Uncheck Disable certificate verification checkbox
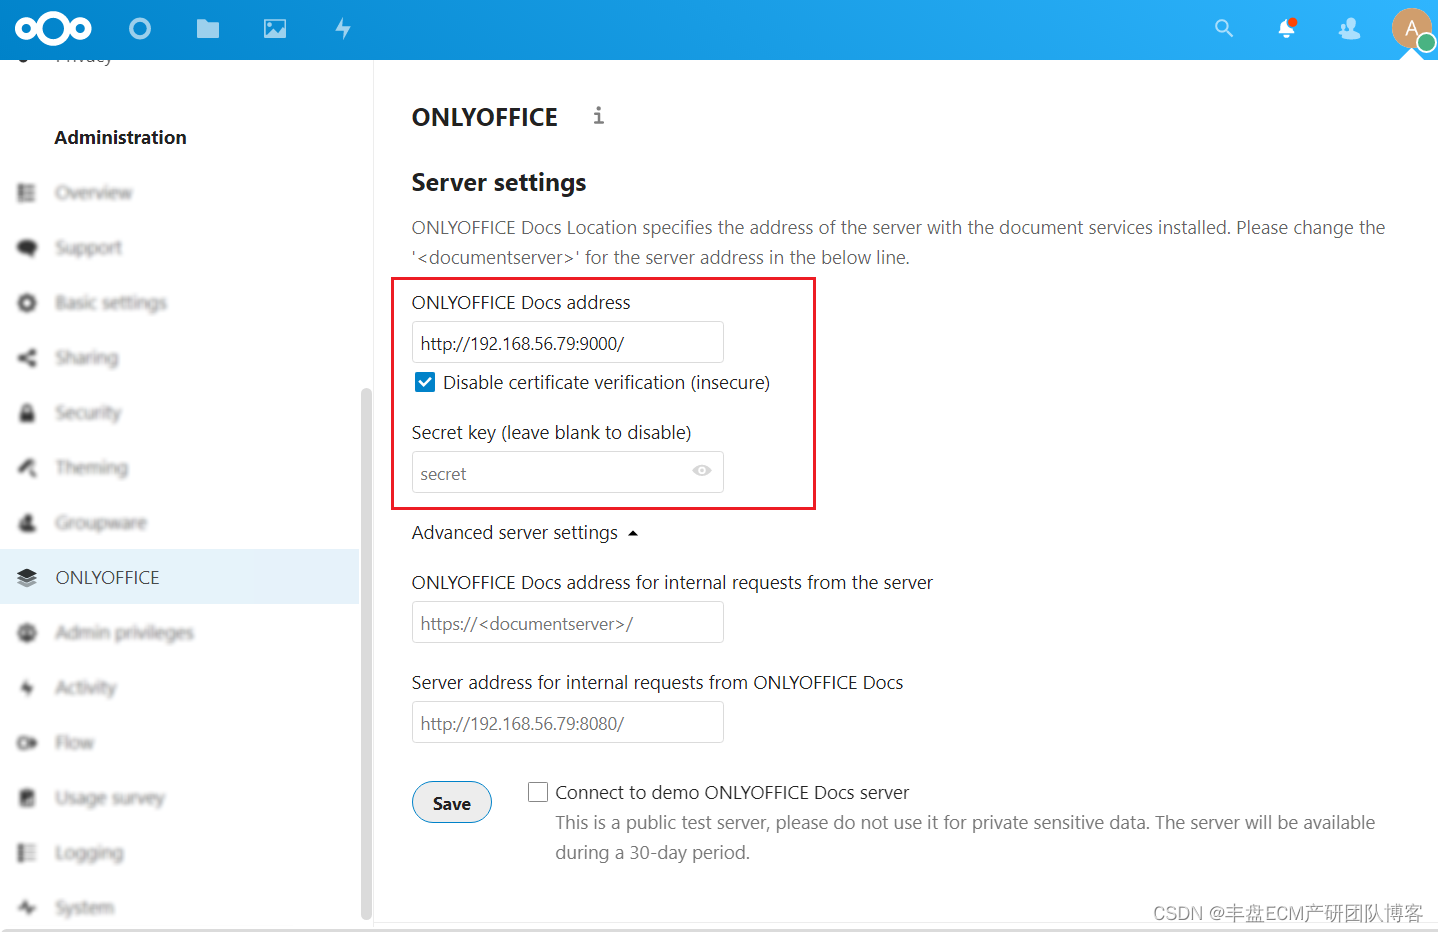The image size is (1438, 932). coord(425,382)
